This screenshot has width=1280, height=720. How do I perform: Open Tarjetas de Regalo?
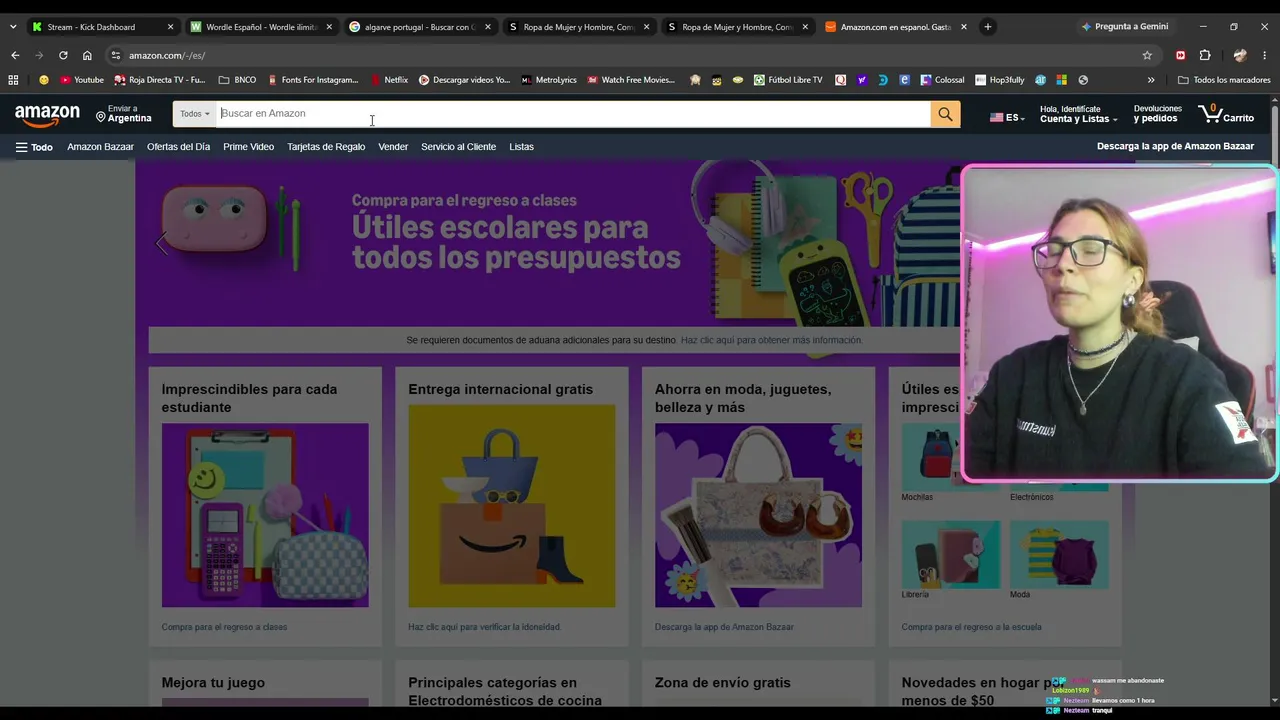pos(326,147)
